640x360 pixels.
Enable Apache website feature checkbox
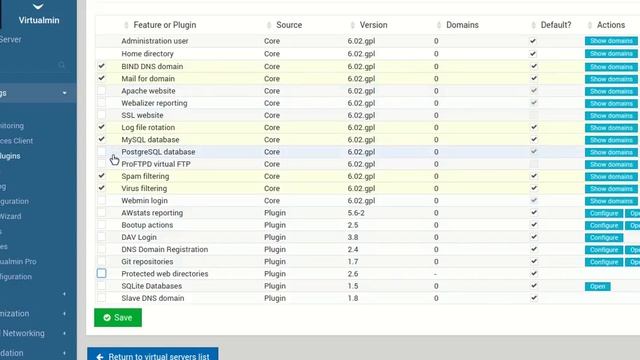[101, 91]
